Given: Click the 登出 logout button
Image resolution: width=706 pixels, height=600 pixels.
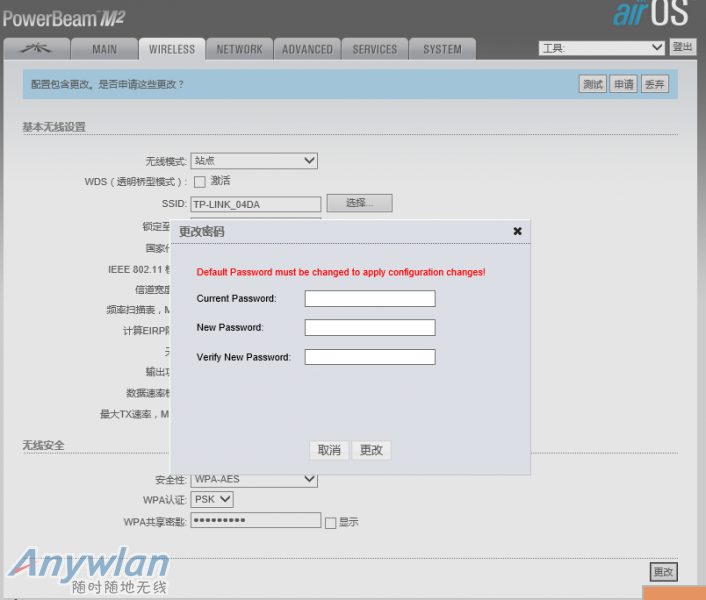Looking at the screenshot, I should [683, 47].
